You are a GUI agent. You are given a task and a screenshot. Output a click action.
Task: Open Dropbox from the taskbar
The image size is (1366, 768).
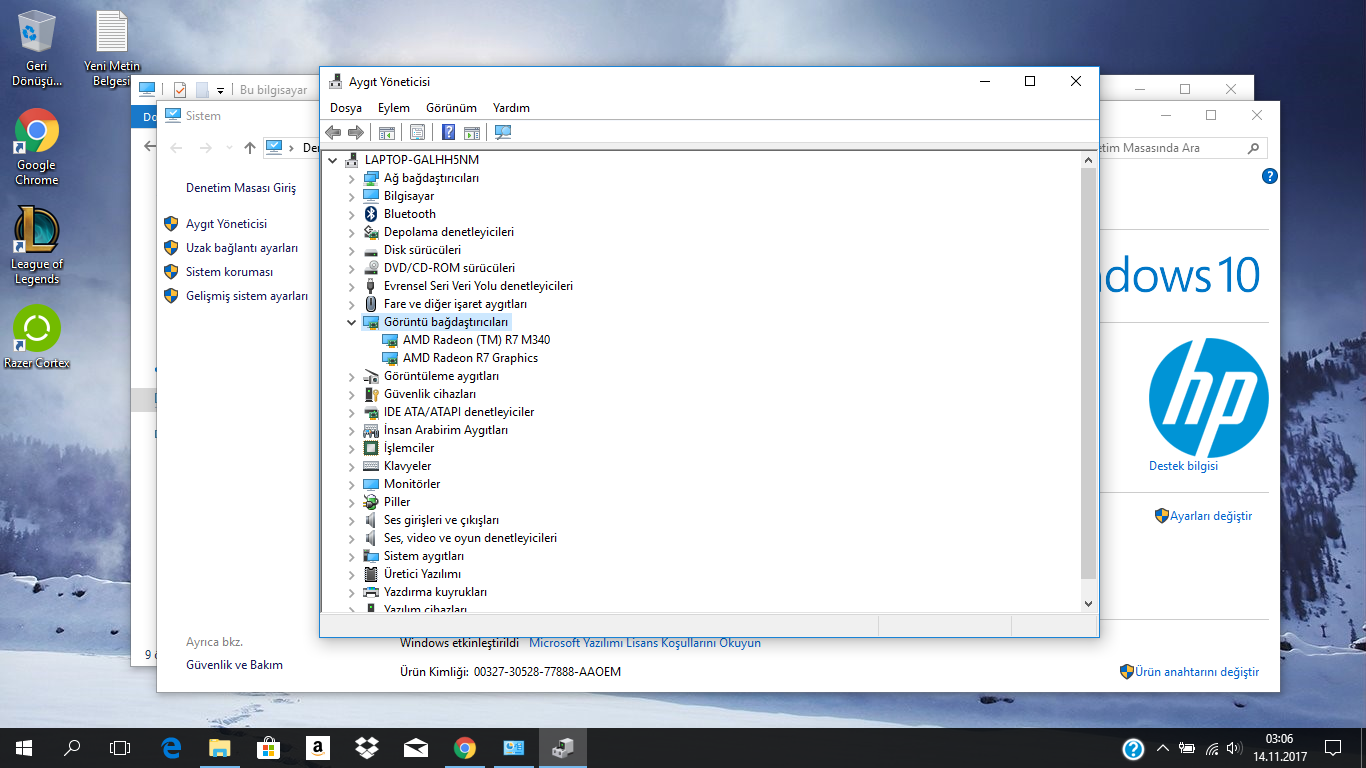point(367,748)
